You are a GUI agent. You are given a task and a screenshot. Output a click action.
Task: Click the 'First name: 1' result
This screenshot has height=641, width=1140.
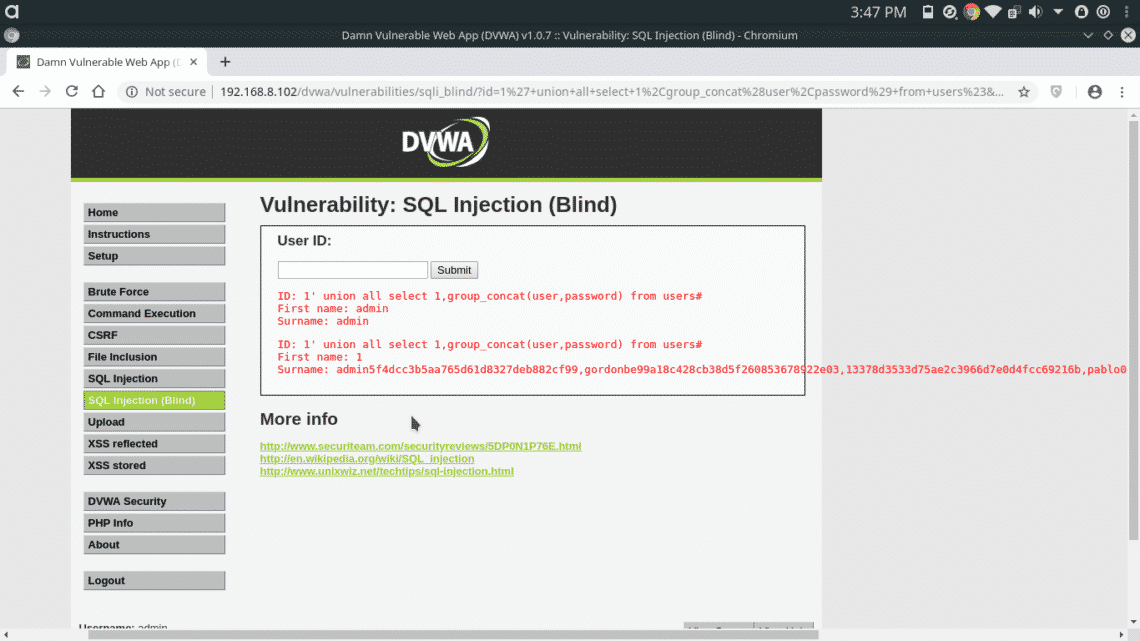[x=319, y=357]
